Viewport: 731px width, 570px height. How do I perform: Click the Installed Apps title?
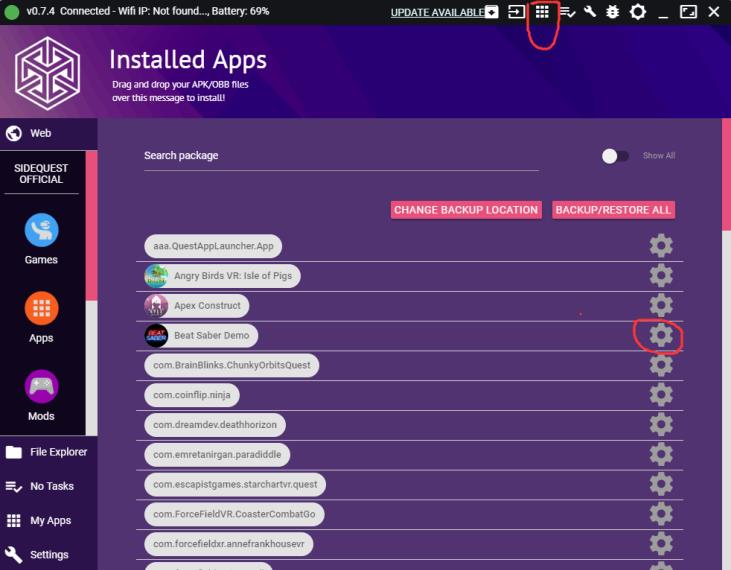[188, 60]
